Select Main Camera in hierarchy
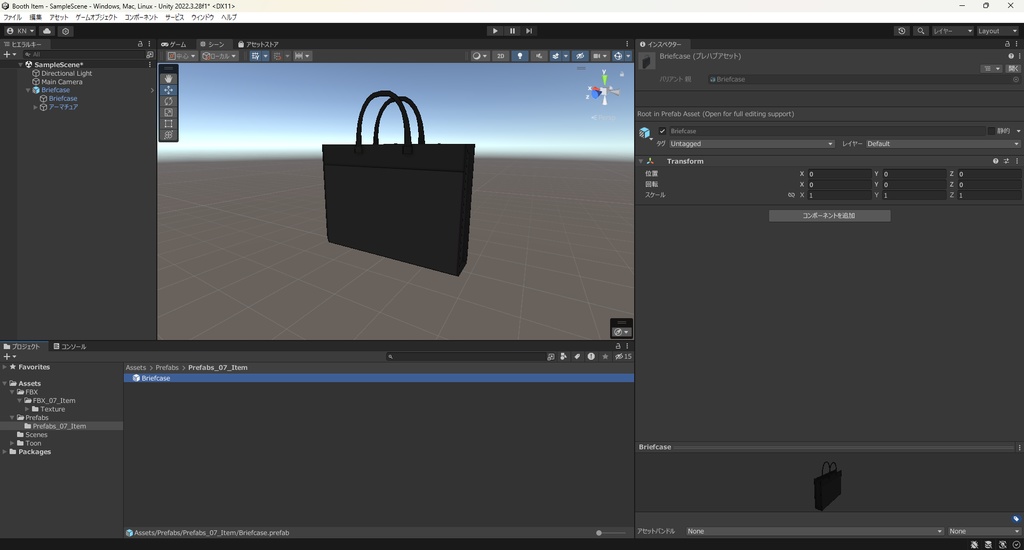Image resolution: width=1024 pixels, height=550 pixels. [61, 82]
